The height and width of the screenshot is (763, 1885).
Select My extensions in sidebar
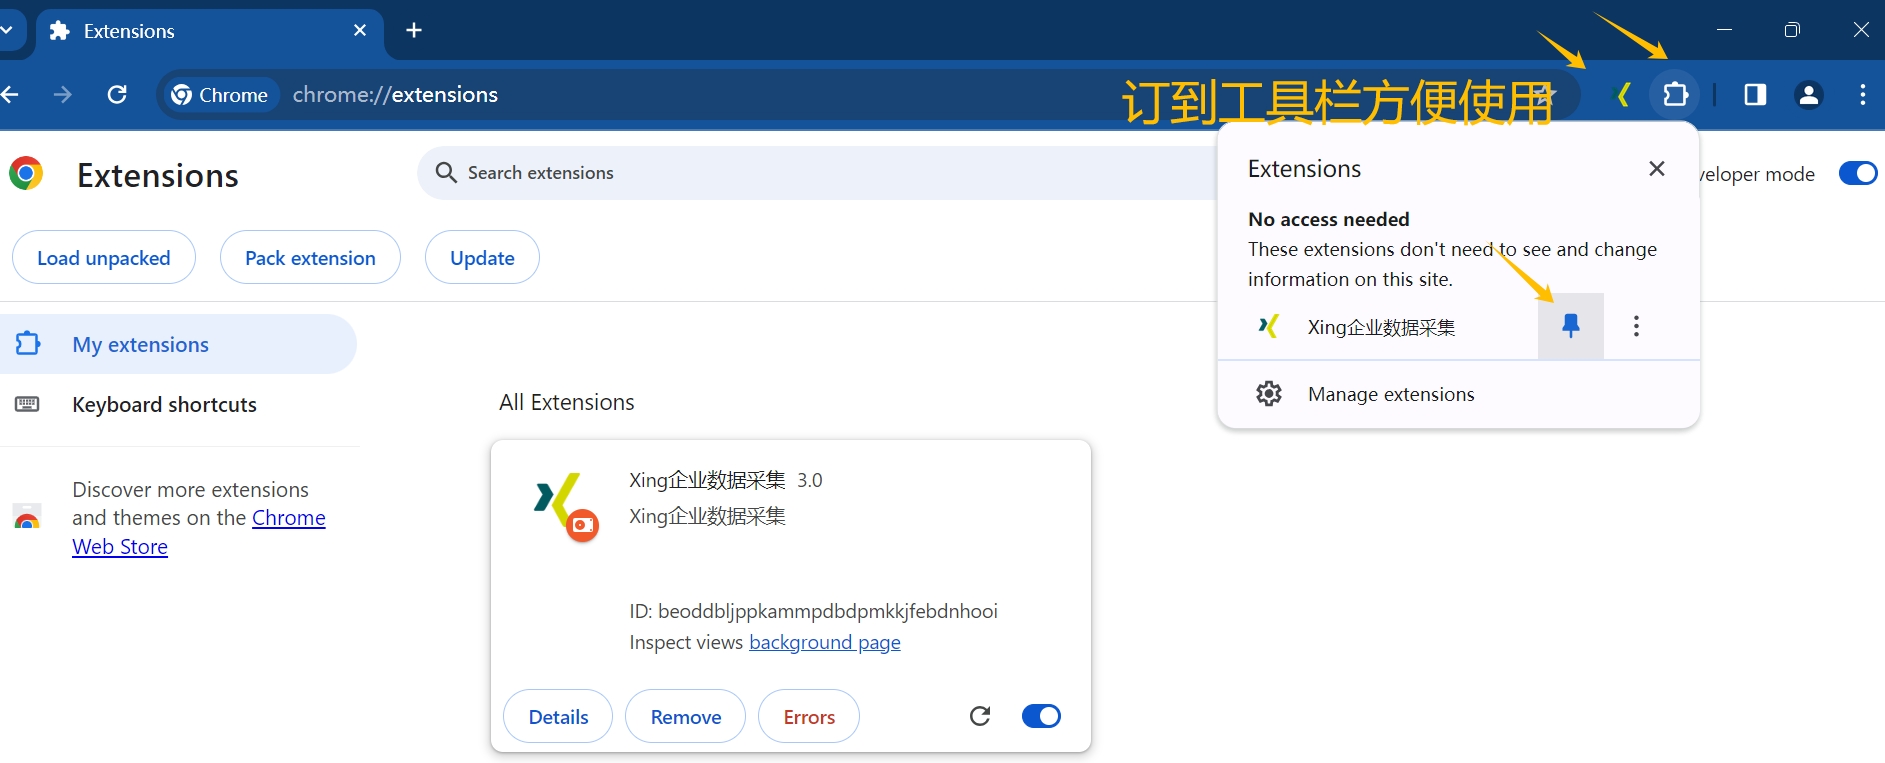[x=177, y=344]
